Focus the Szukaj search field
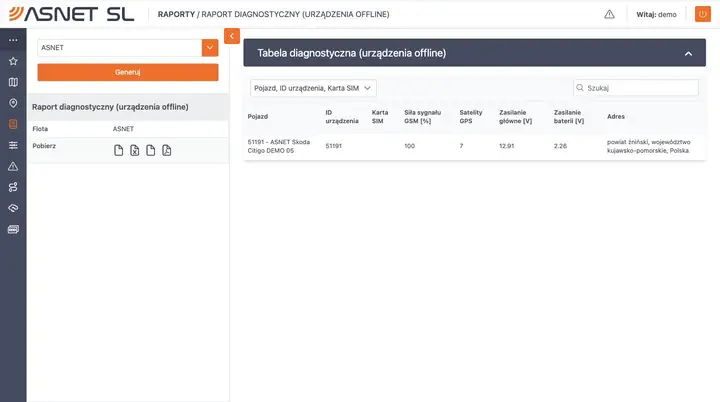This screenshot has height=402, width=720. pos(636,88)
